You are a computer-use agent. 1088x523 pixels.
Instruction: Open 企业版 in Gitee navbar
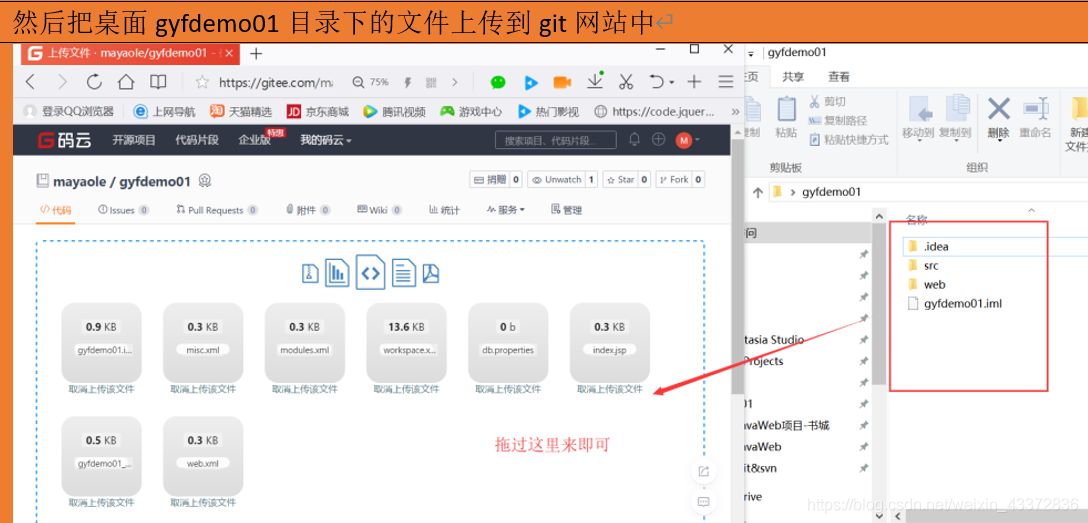[x=254, y=140]
